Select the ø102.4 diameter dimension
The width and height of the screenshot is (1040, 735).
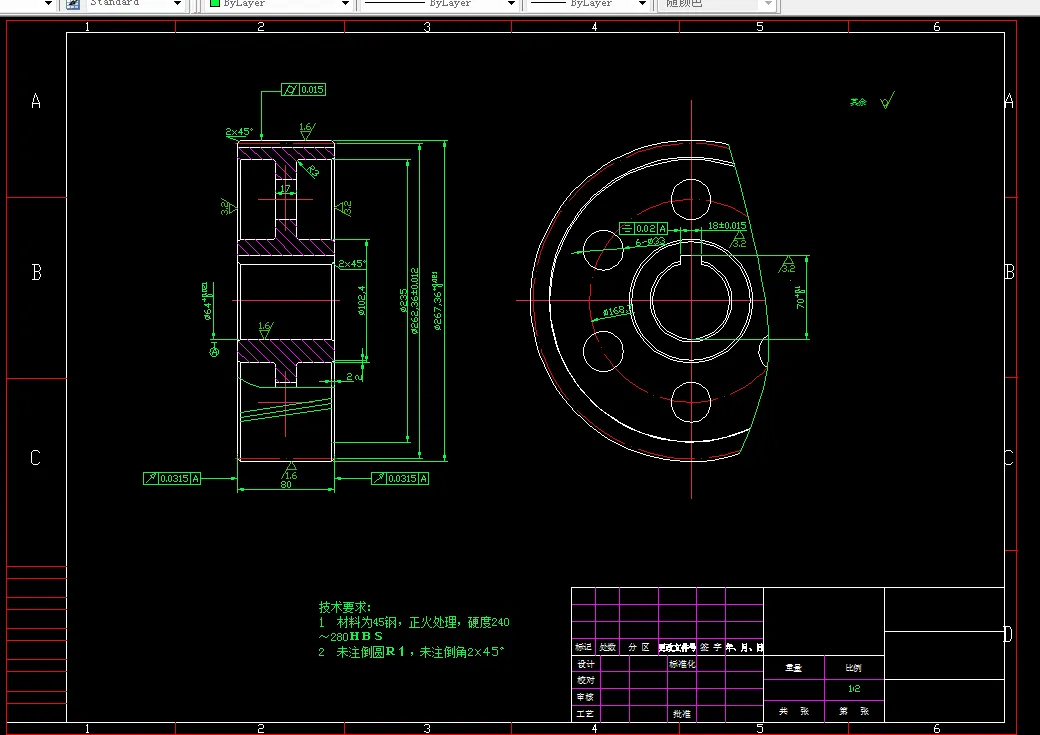tap(362, 301)
